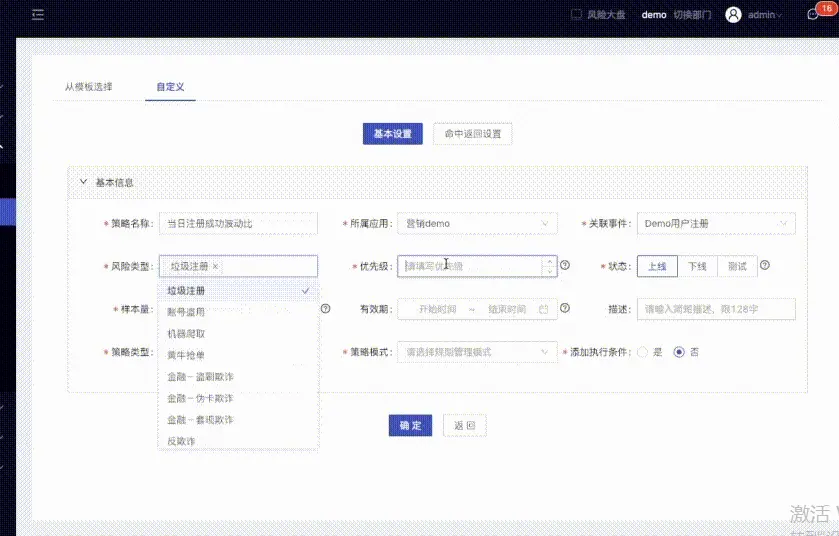Click help icon next to 有效期
Screen dimensions: 839x536
tap(565, 308)
